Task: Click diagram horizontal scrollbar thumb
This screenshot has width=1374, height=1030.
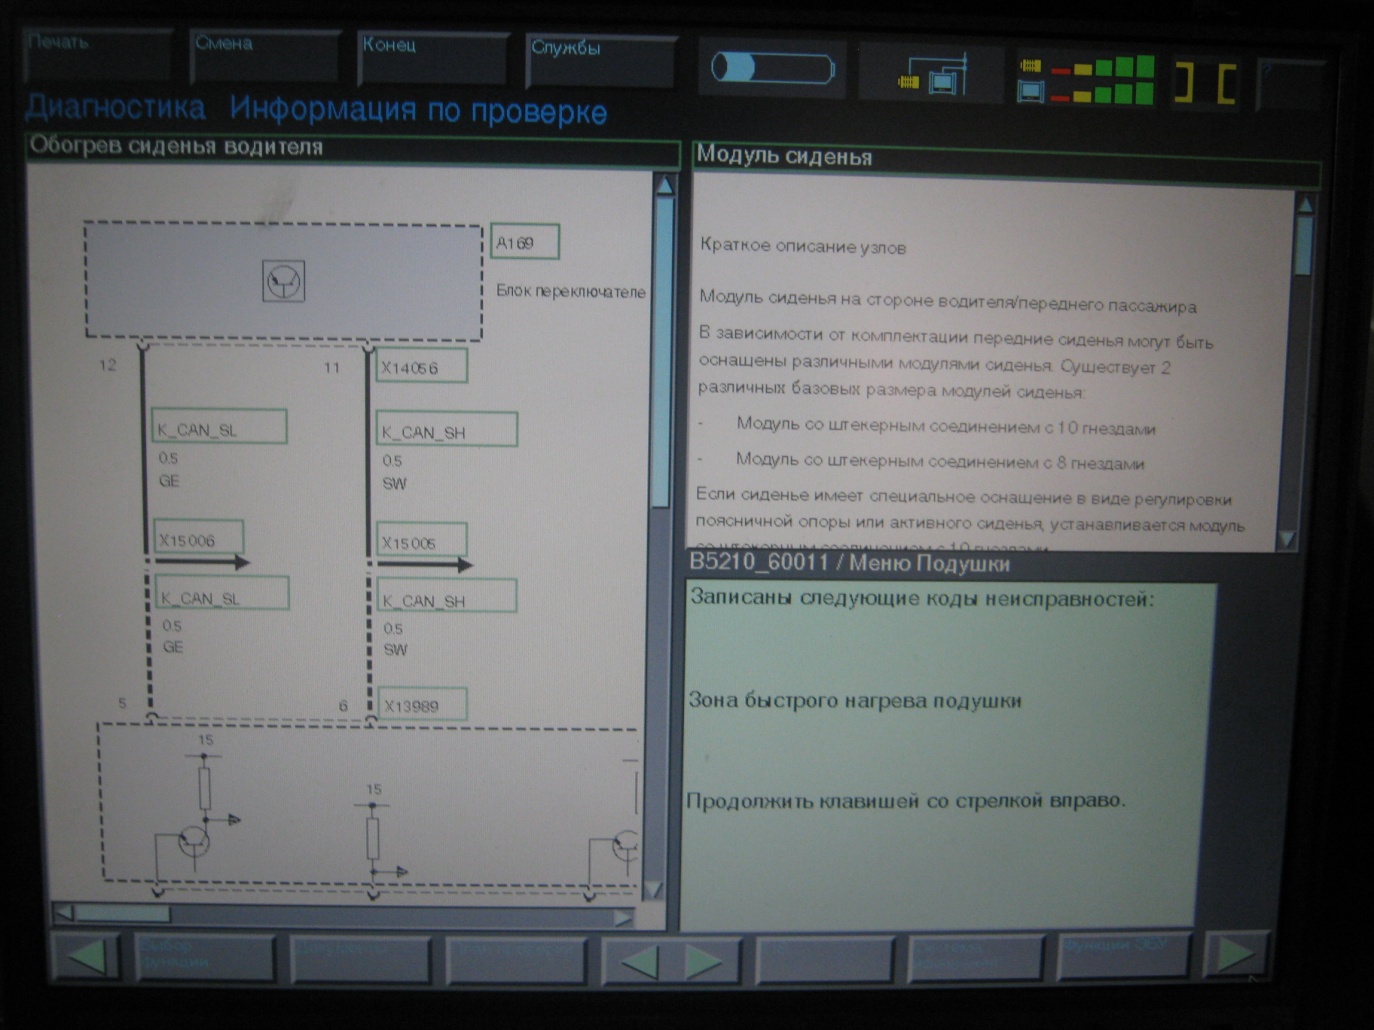Action: tap(123, 913)
